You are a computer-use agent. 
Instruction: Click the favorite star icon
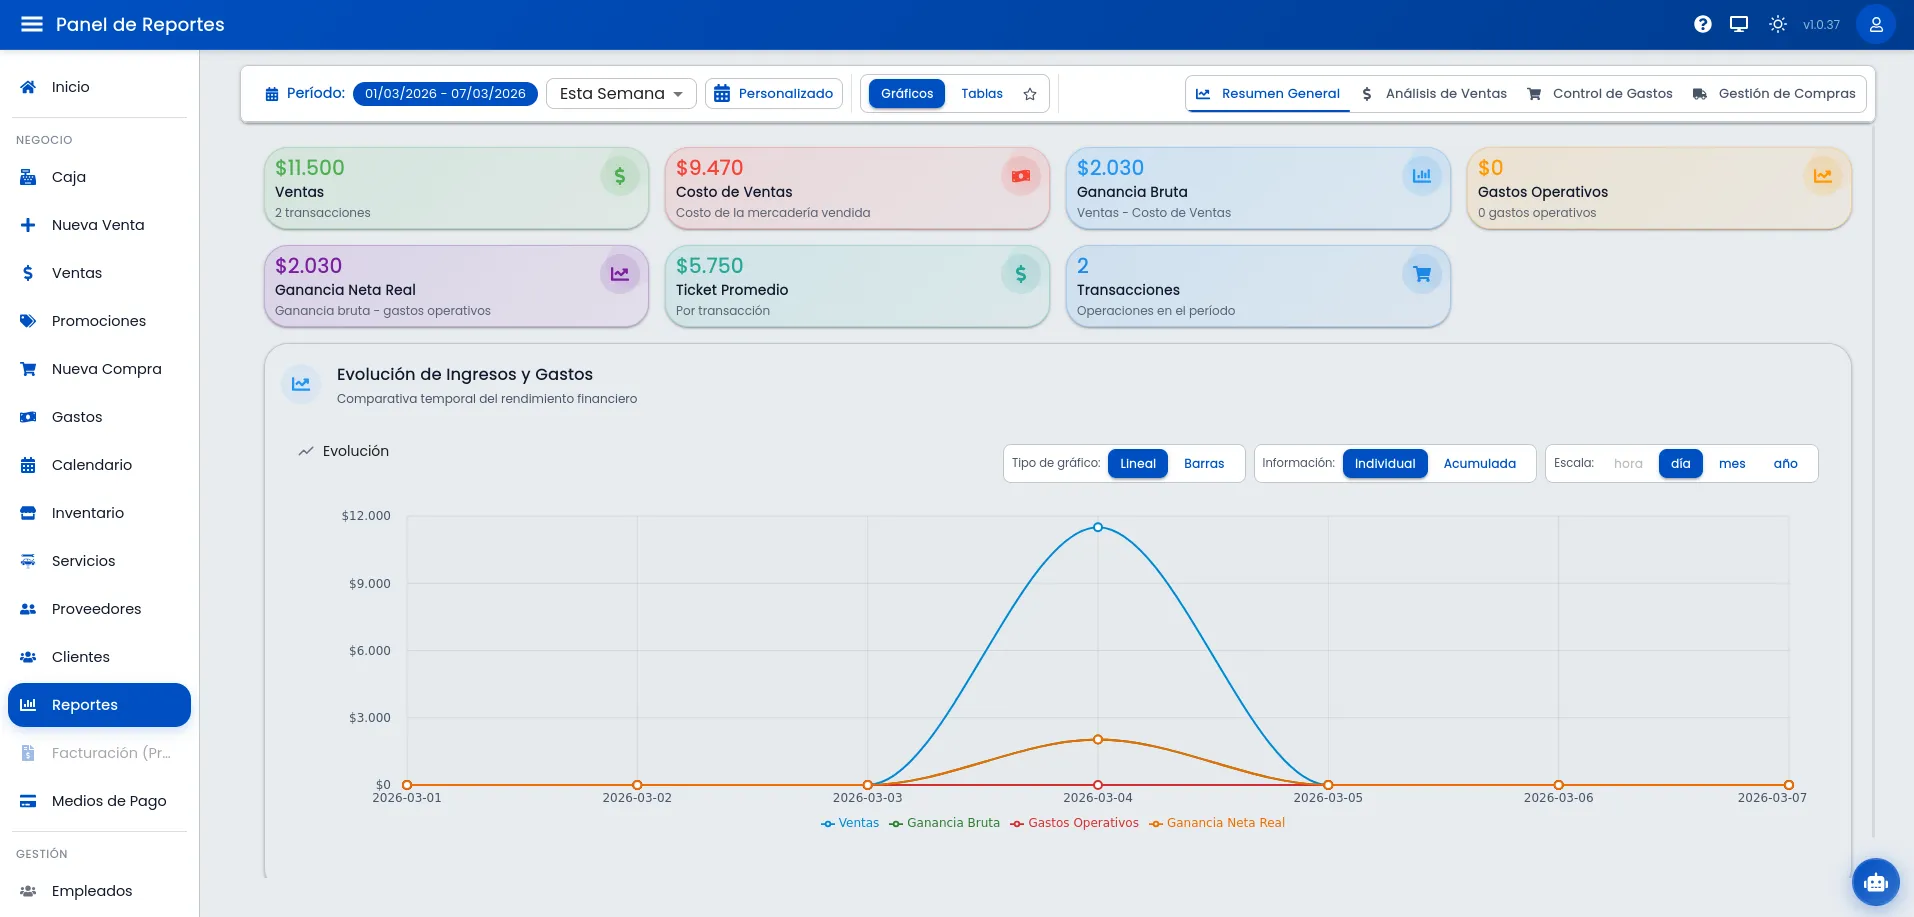coord(1029,94)
